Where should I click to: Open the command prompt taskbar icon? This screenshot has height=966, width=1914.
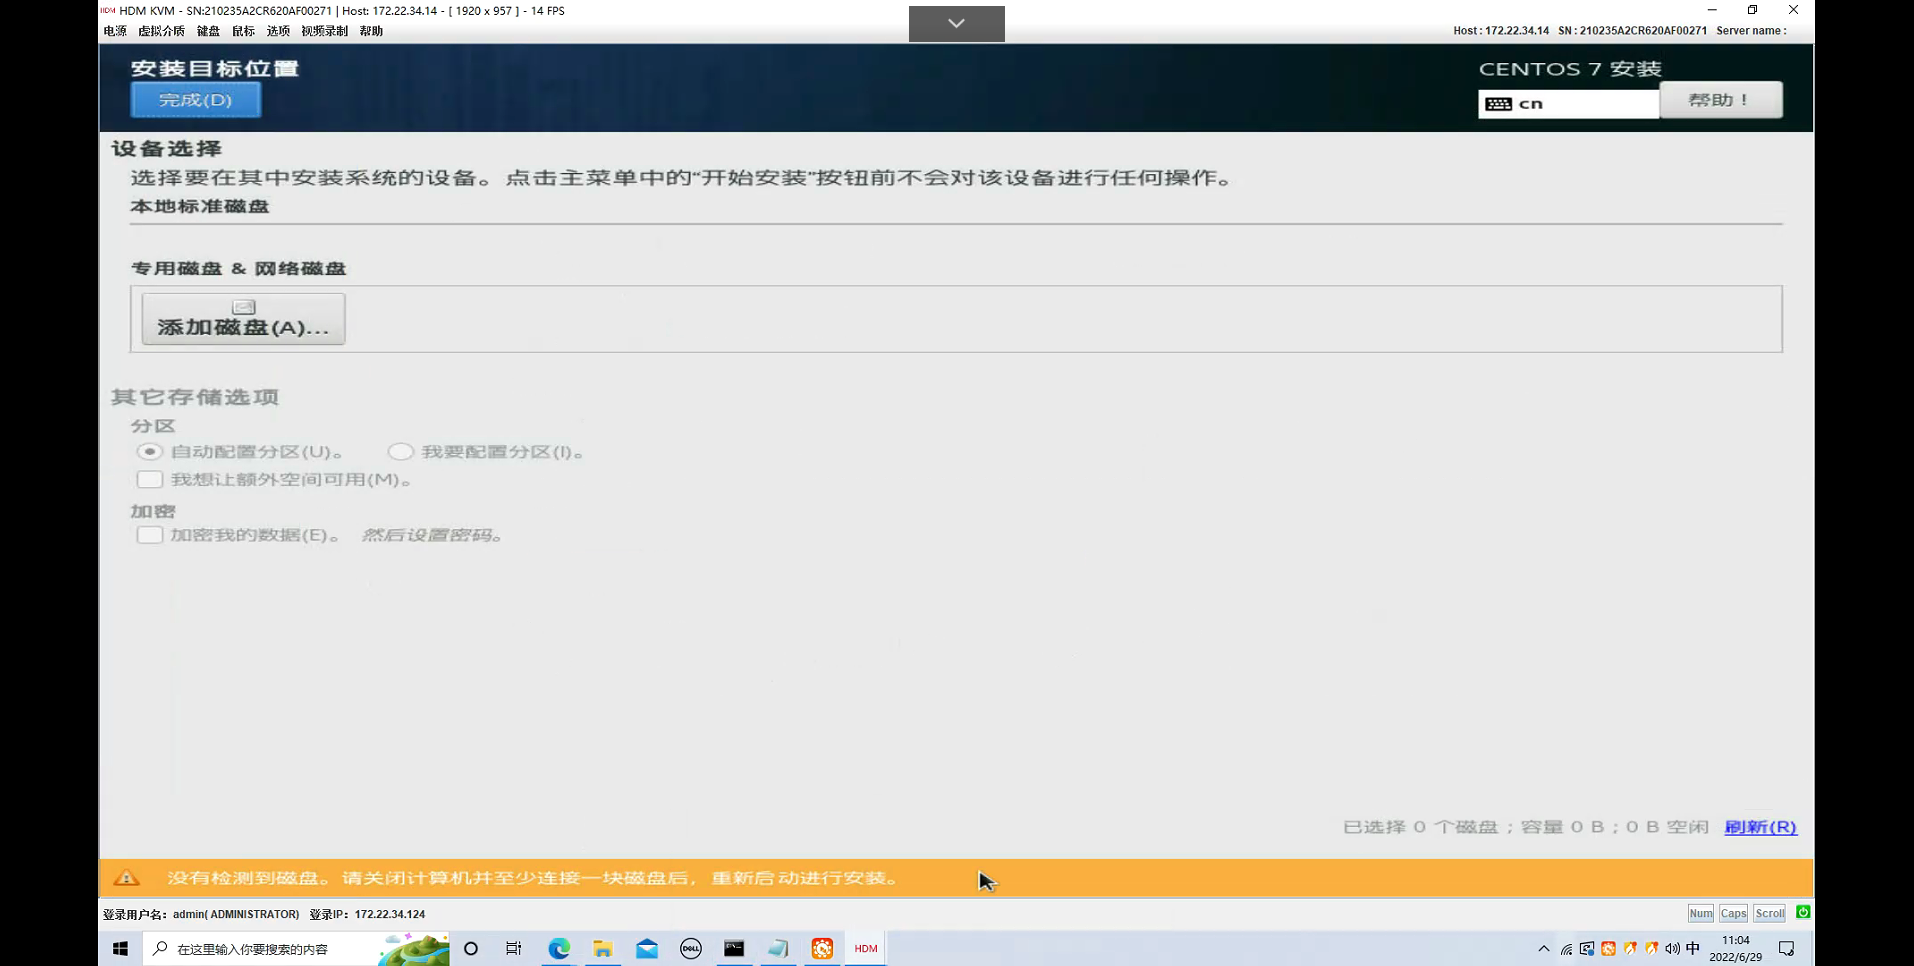735,949
